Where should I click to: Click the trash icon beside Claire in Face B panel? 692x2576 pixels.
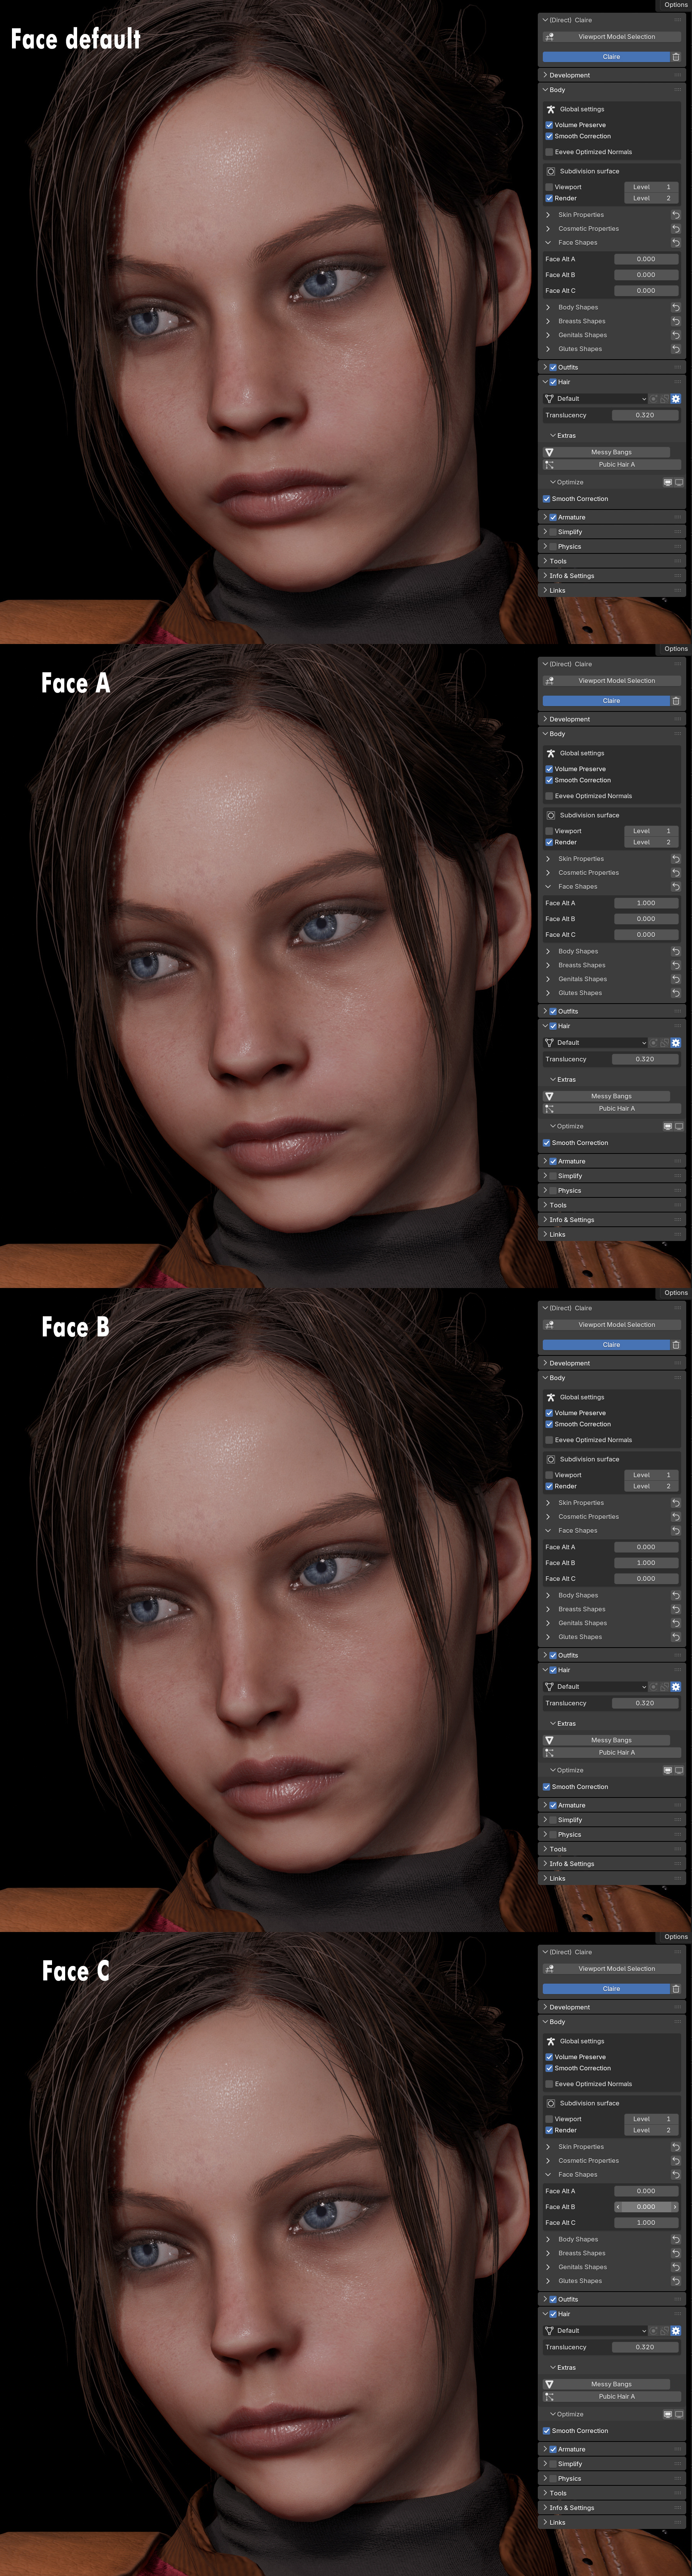click(x=676, y=1345)
